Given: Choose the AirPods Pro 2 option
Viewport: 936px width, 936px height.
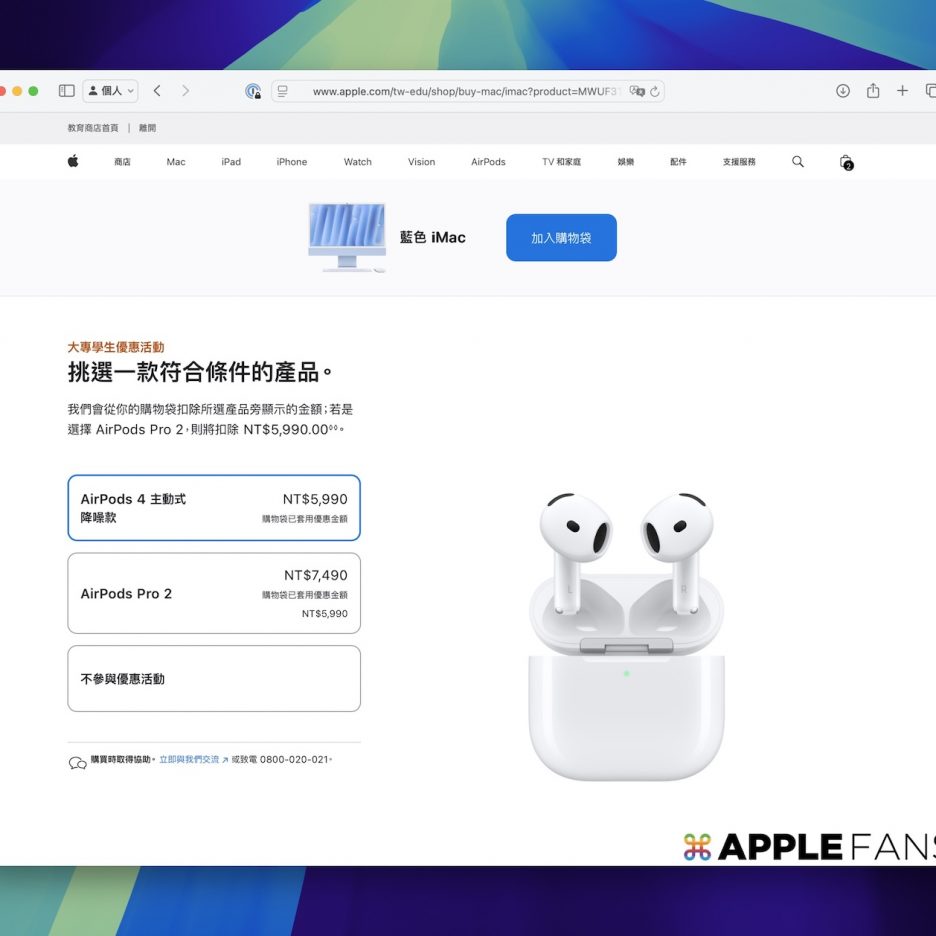Looking at the screenshot, I should tap(214, 593).
